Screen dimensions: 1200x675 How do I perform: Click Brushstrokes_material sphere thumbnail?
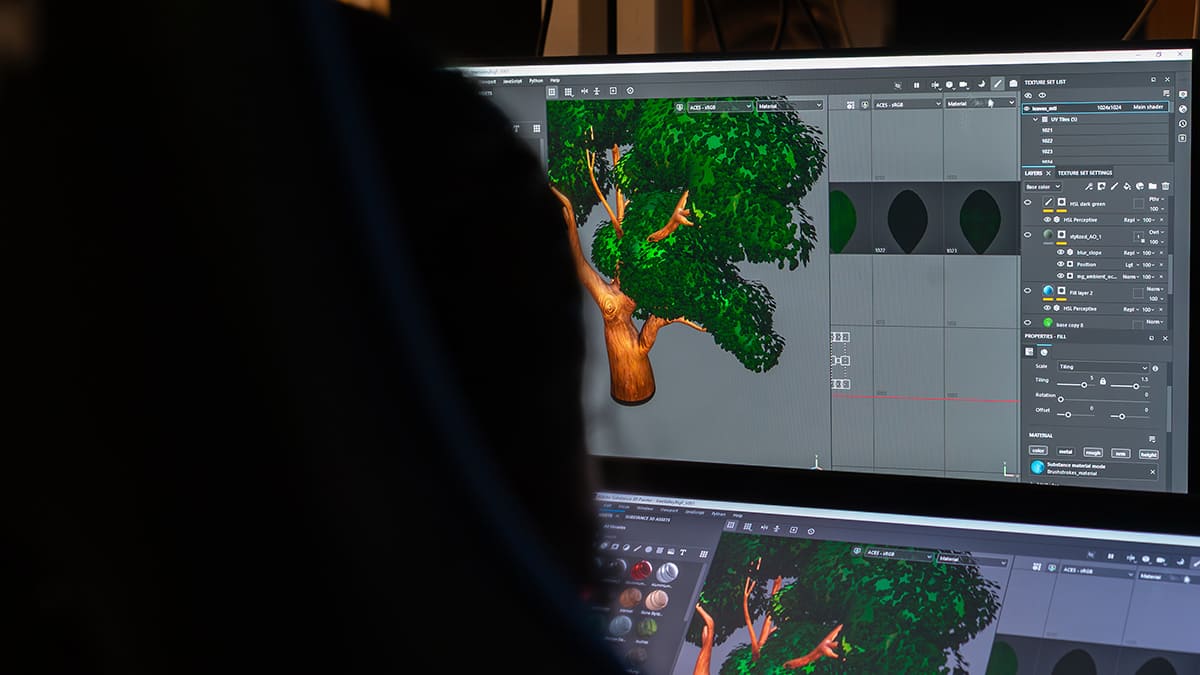1038,467
